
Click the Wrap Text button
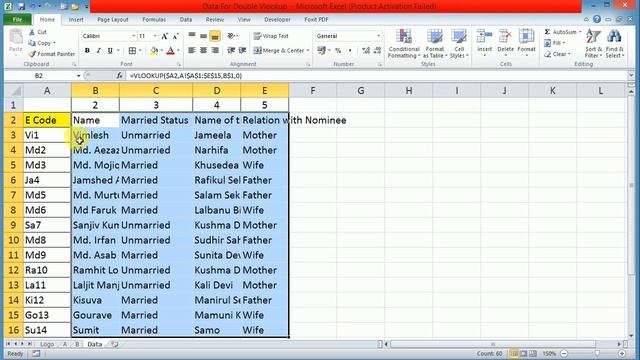271,36
